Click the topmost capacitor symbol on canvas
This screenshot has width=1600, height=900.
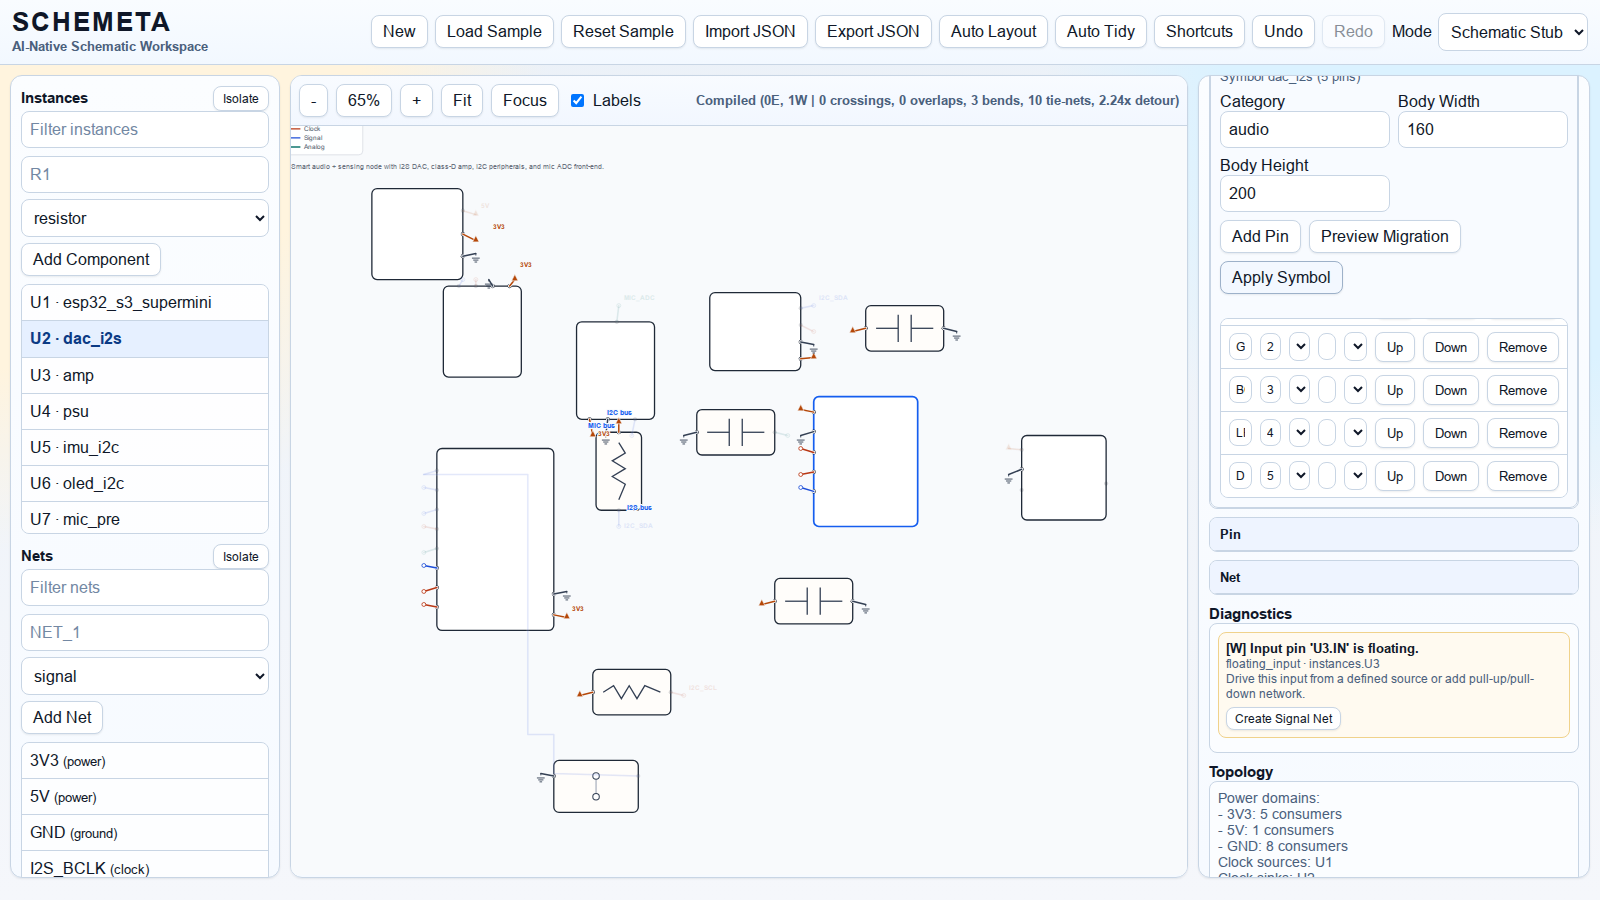(x=904, y=328)
